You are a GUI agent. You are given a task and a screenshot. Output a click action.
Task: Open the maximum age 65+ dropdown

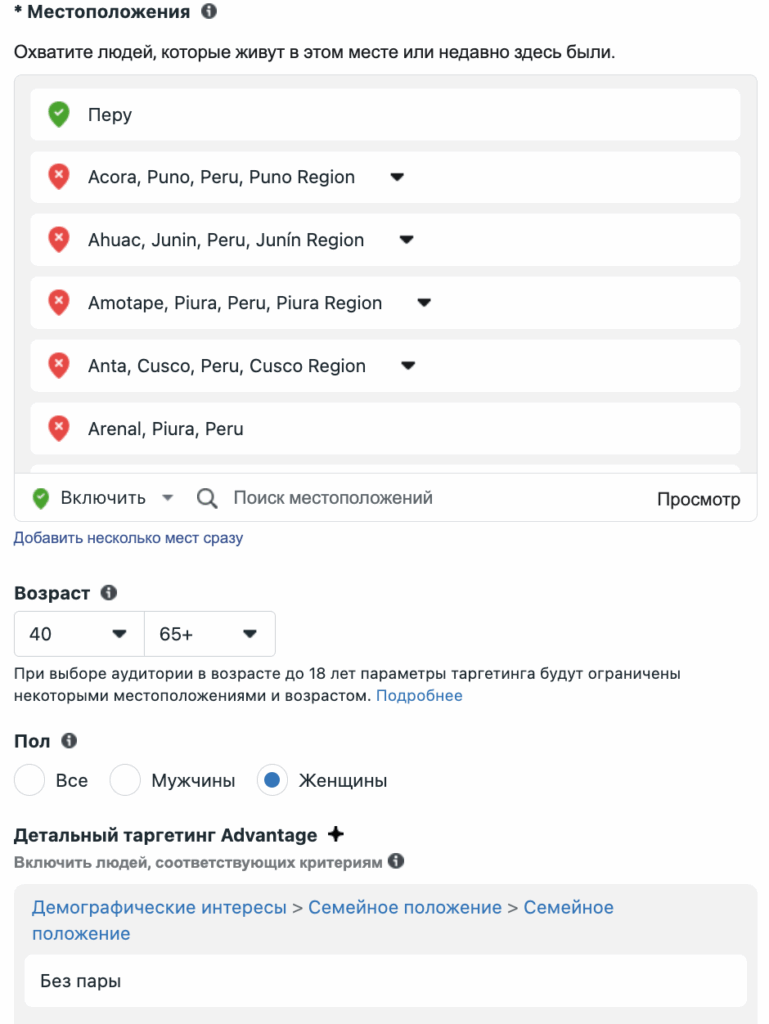[210, 633]
